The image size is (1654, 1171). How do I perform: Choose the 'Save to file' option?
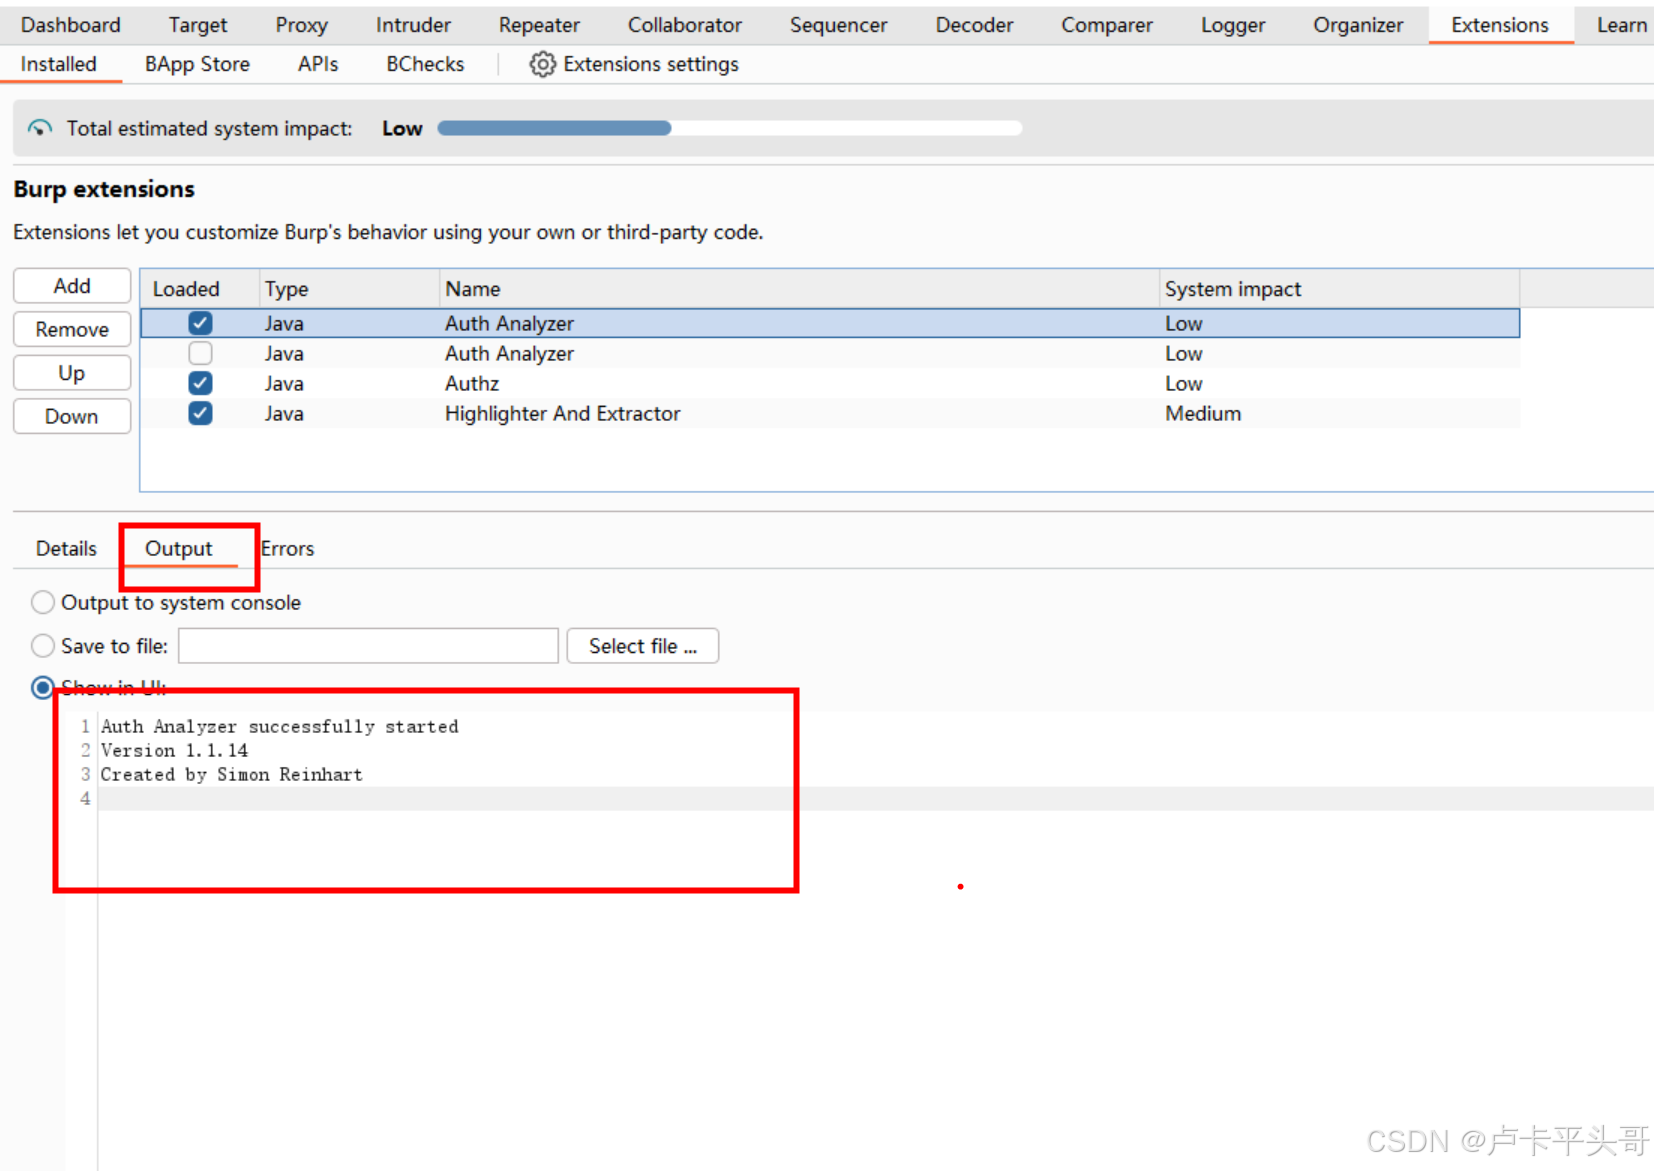(42, 645)
